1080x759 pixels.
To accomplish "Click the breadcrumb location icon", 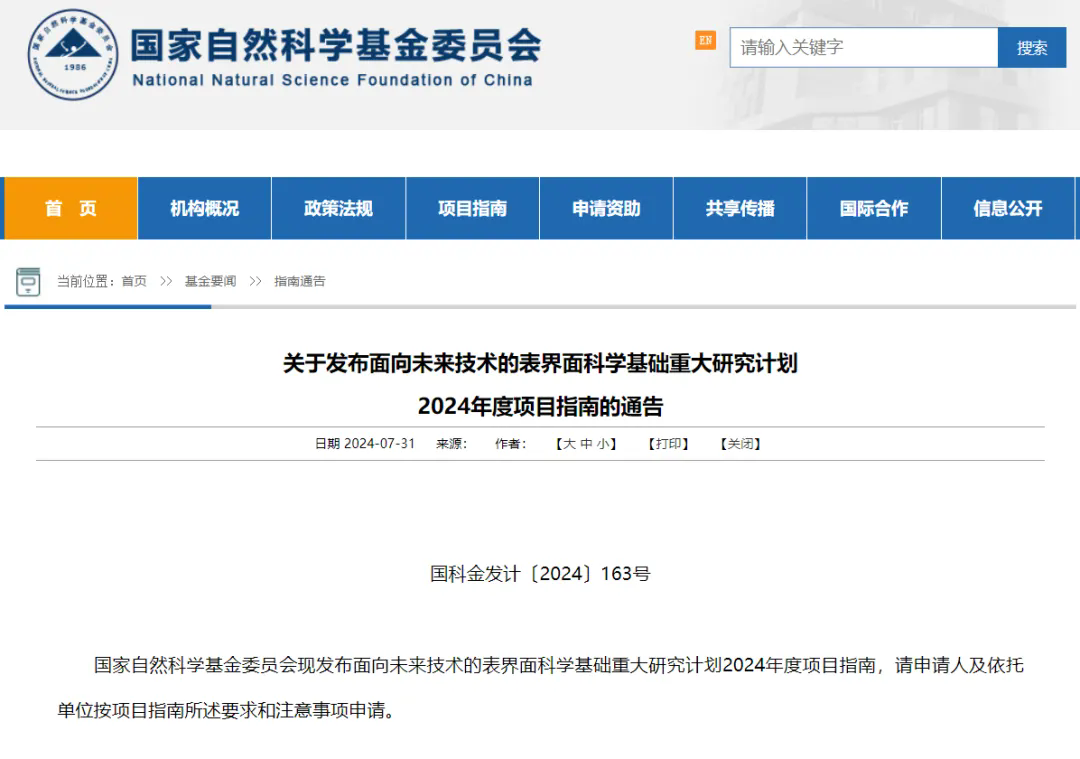I will (x=28, y=282).
